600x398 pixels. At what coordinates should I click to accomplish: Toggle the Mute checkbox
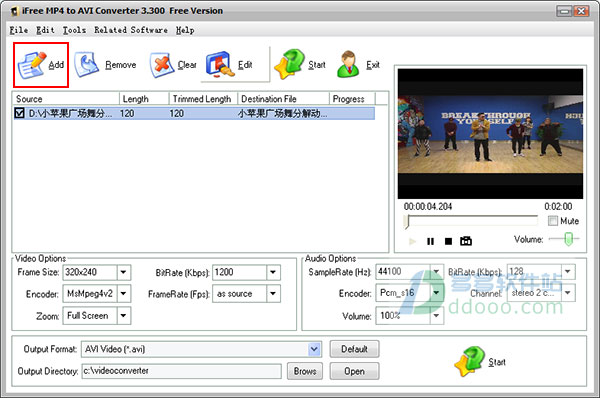[553, 221]
